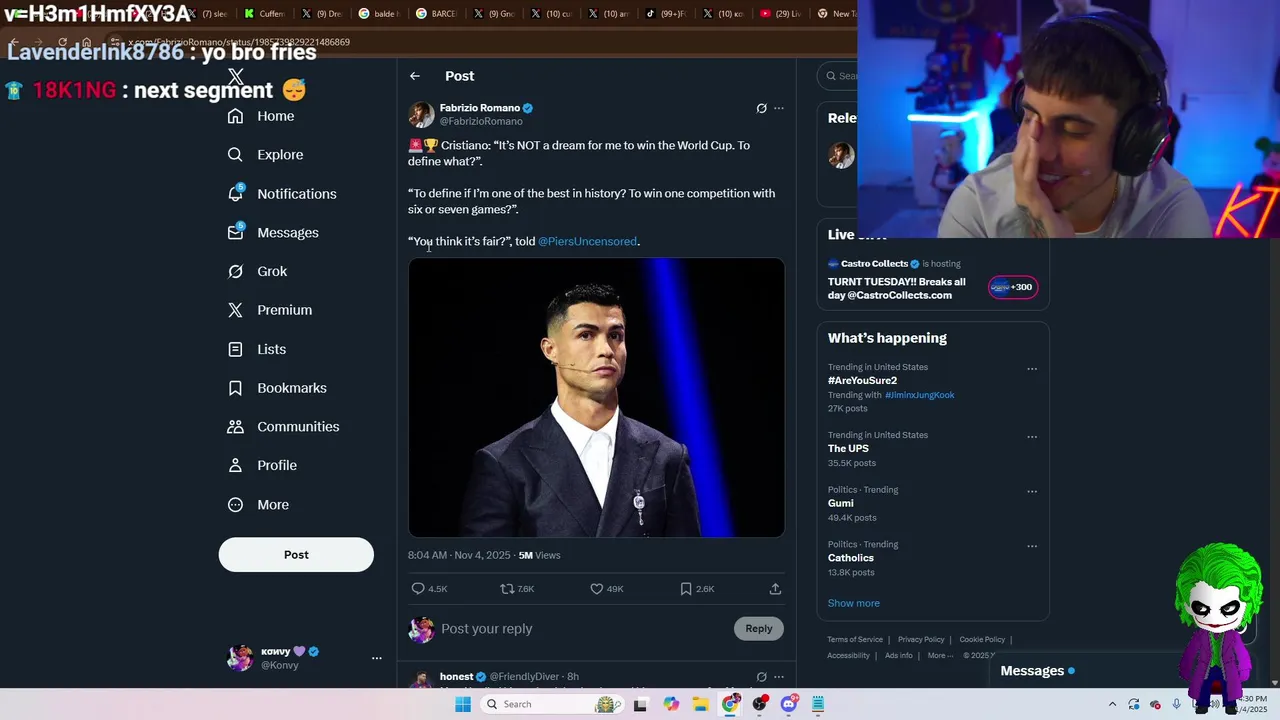Click the share icon on the post
The height and width of the screenshot is (720, 1280).
tap(775, 589)
